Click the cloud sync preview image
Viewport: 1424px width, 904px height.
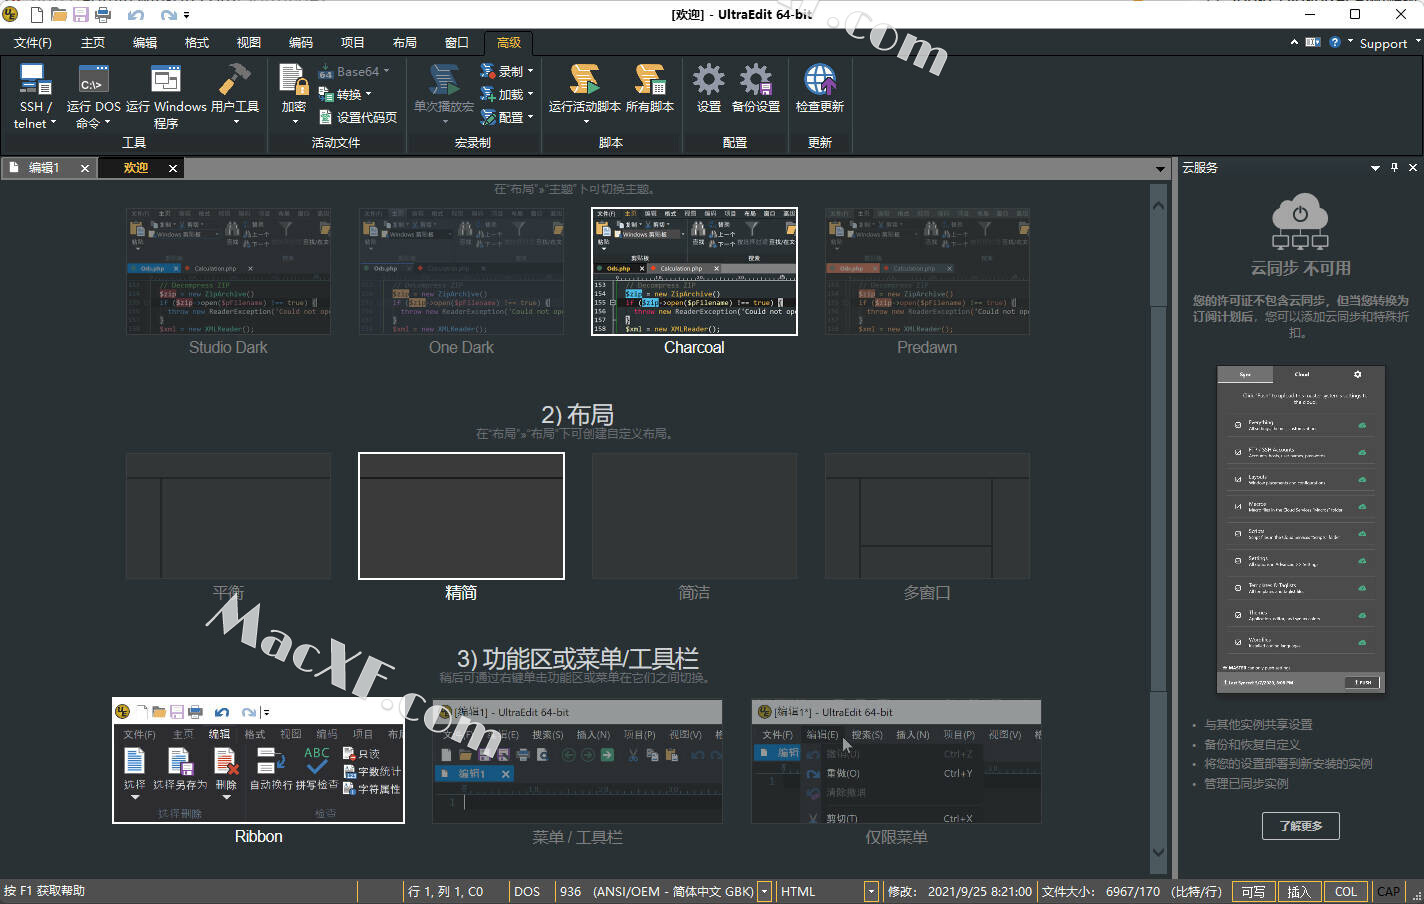pos(1301,530)
